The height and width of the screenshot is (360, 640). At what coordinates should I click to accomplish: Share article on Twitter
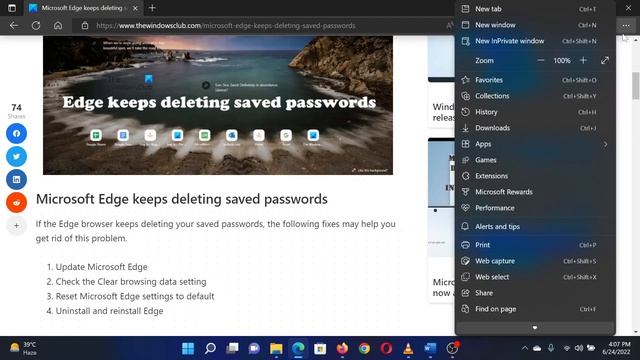[16, 156]
